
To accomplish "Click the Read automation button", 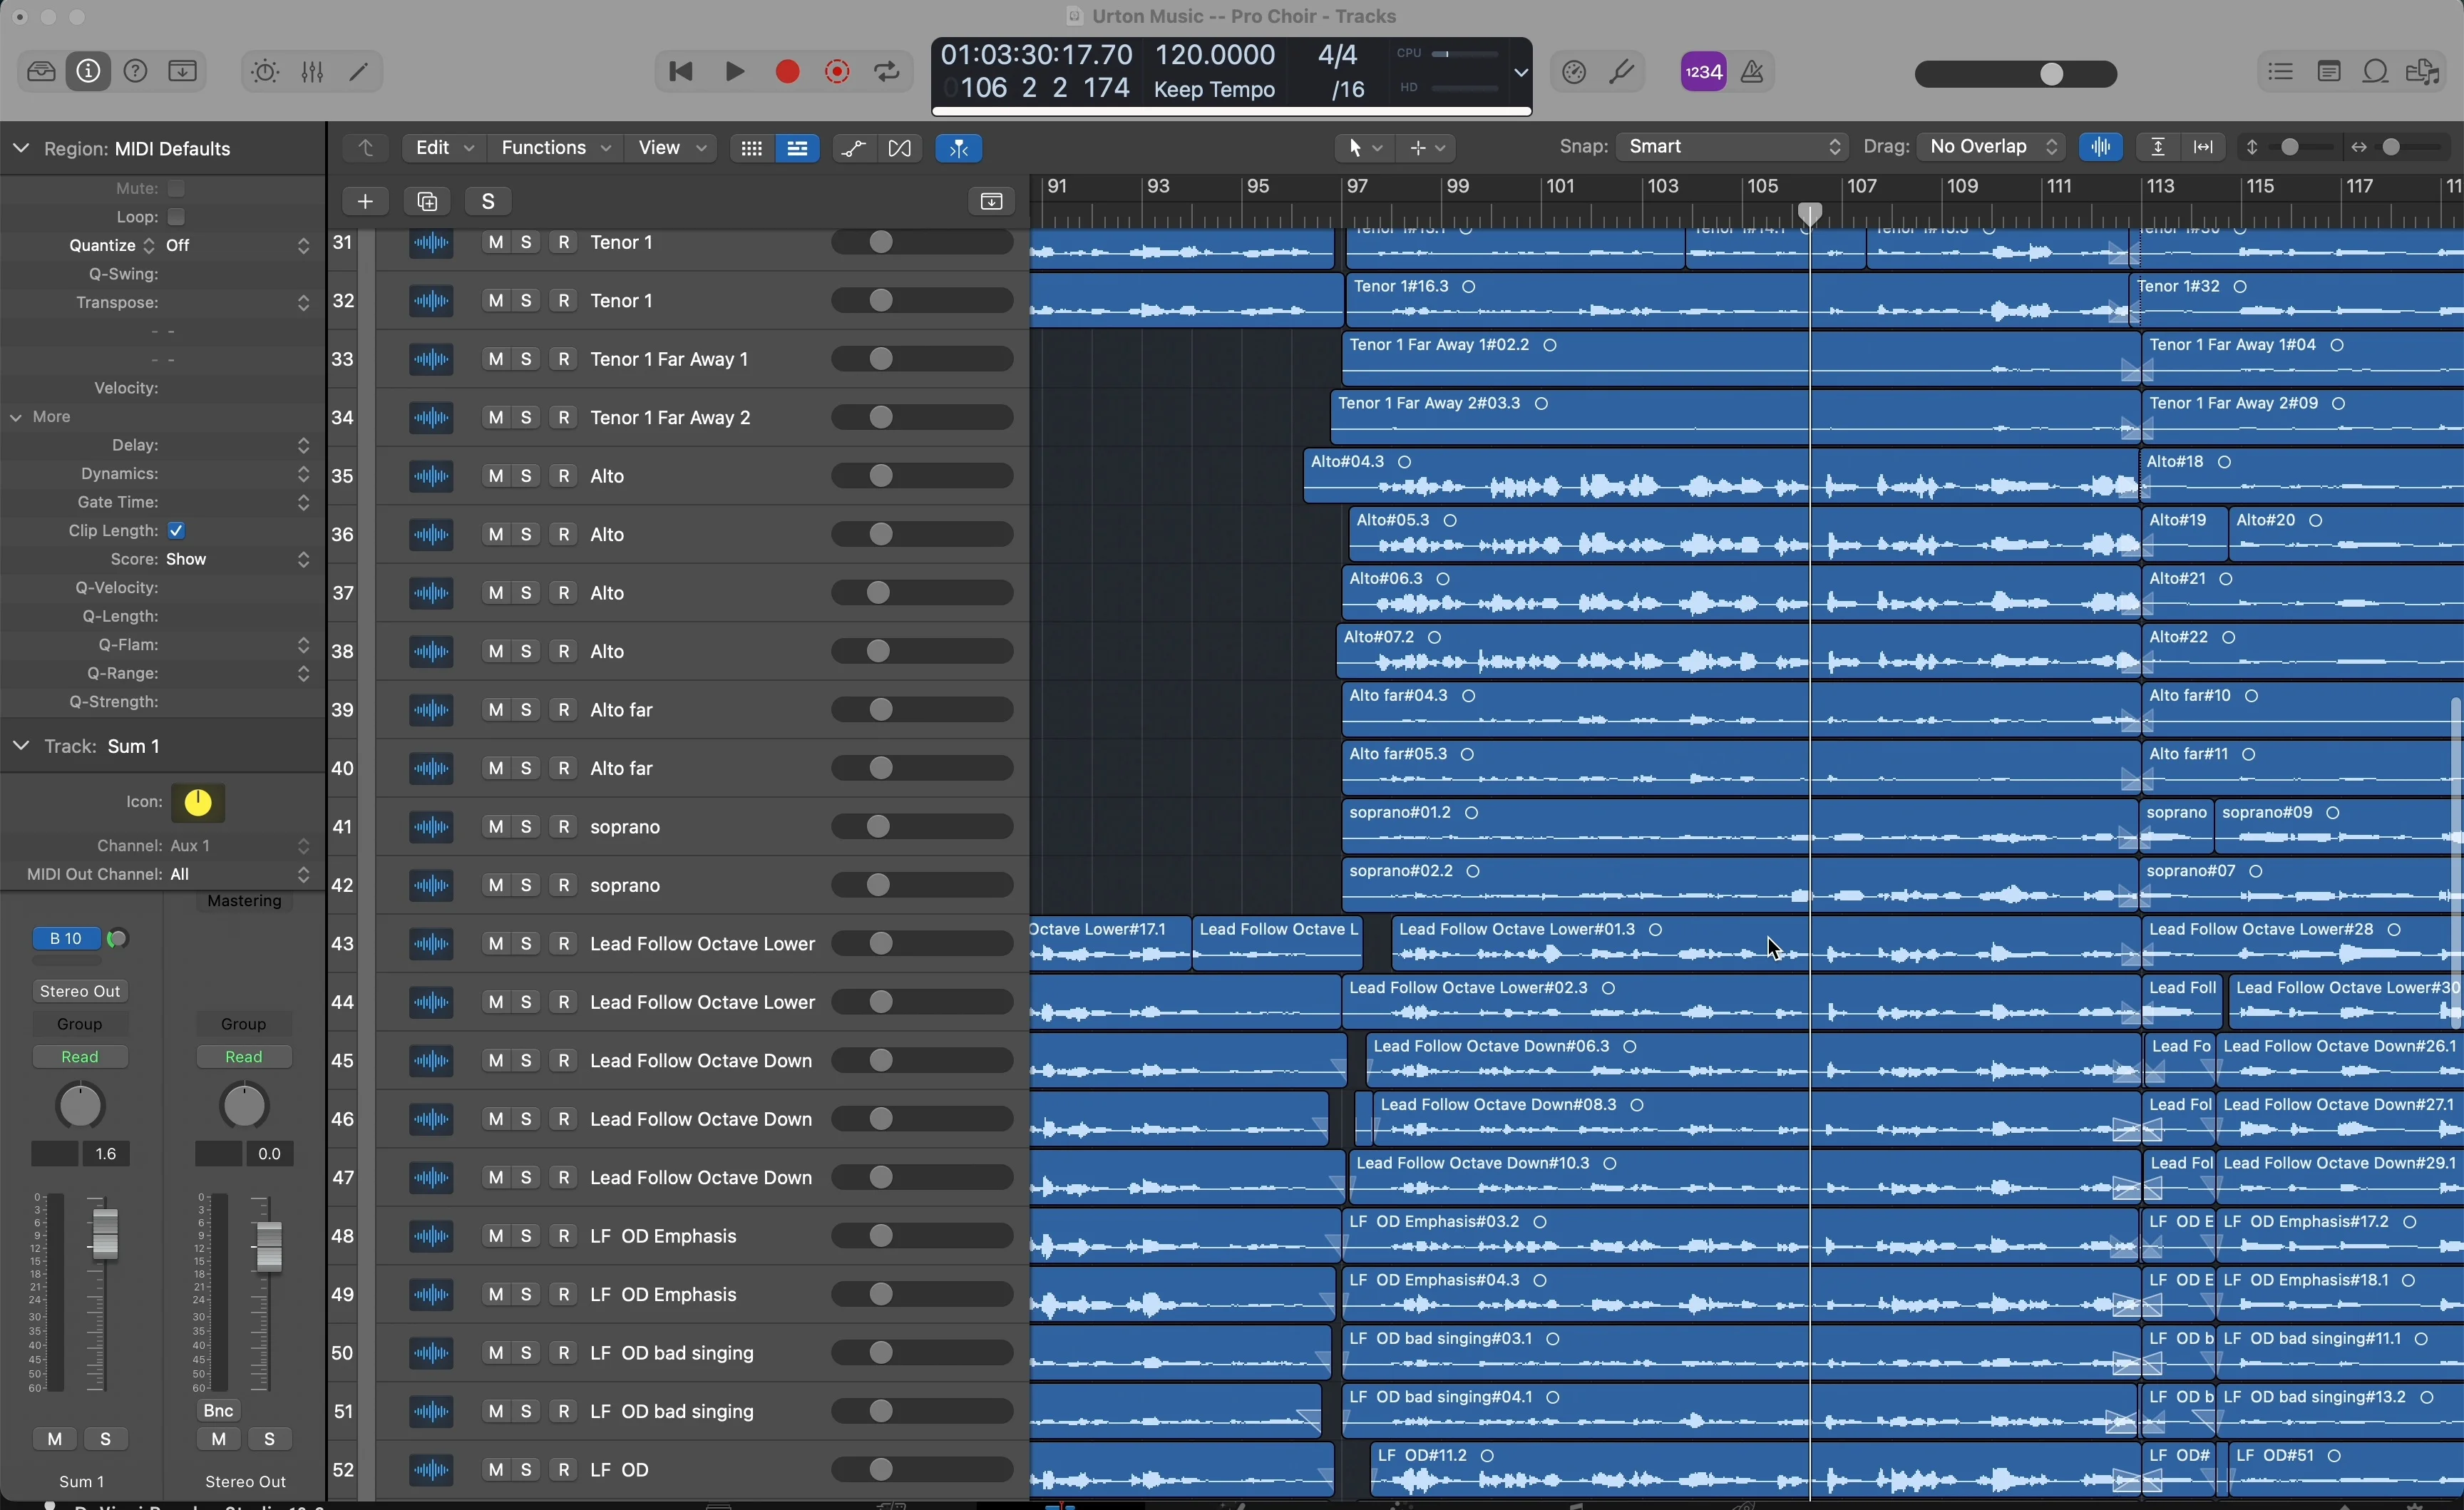I will (x=81, y=1056).
